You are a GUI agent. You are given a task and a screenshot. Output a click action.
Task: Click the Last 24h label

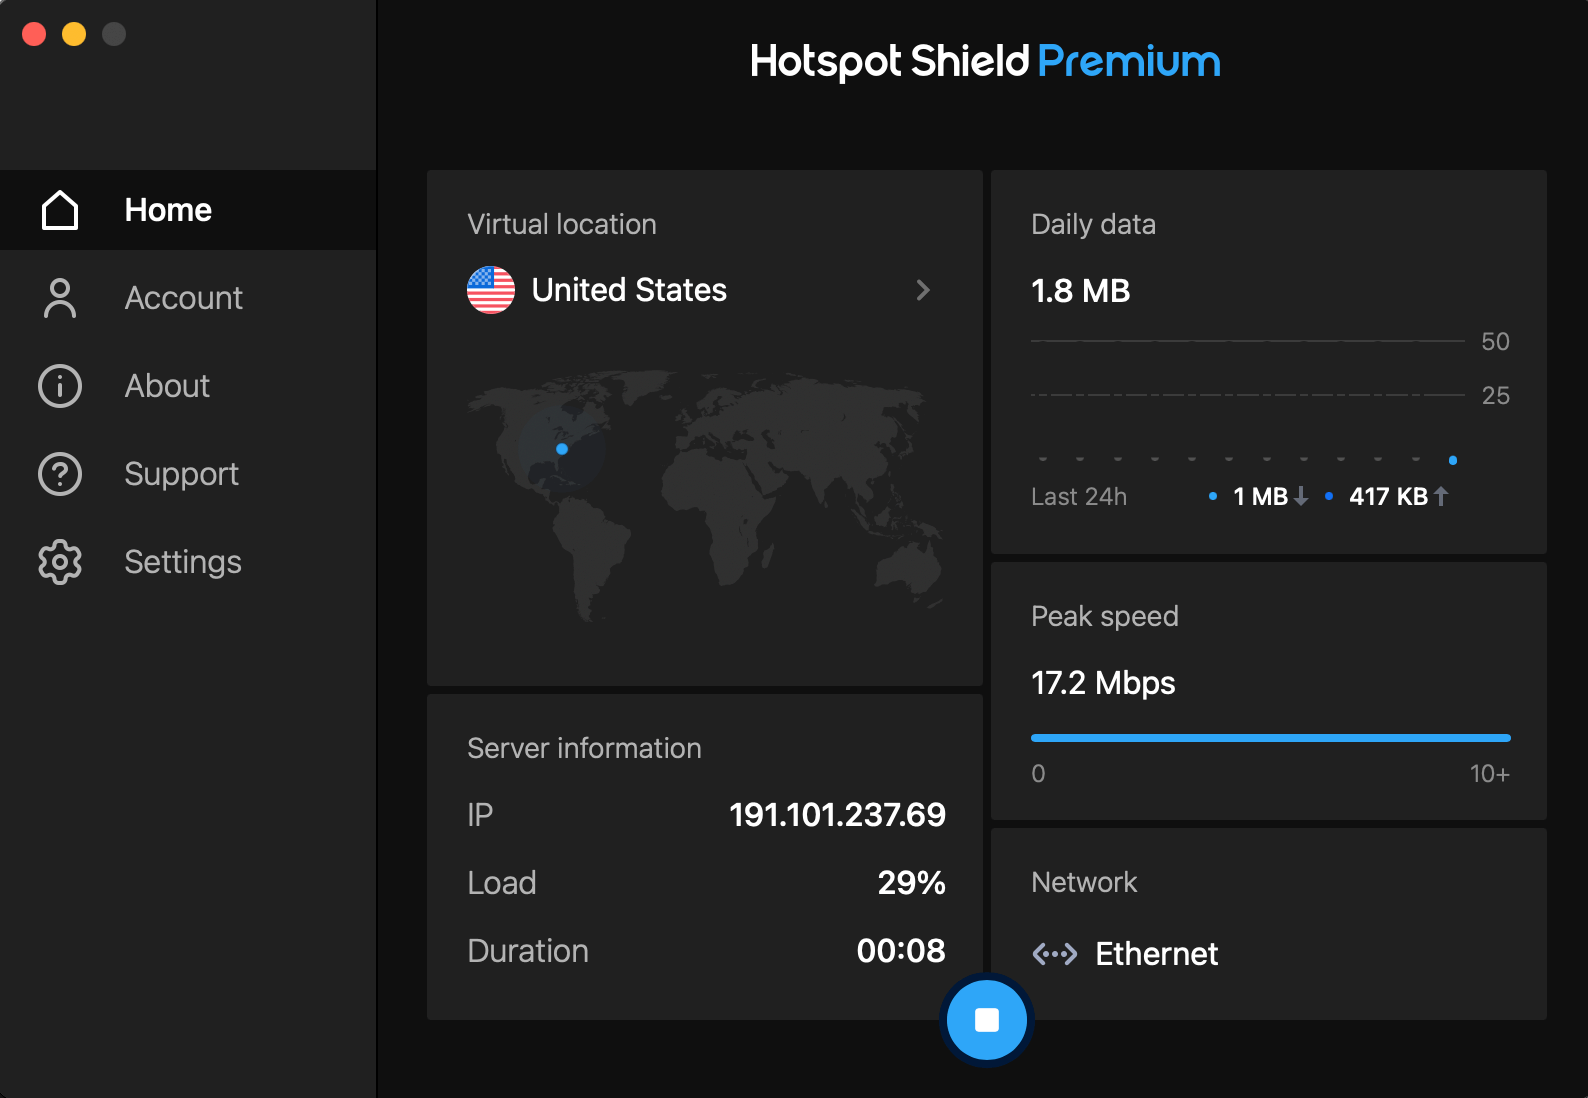point(1079,497)
